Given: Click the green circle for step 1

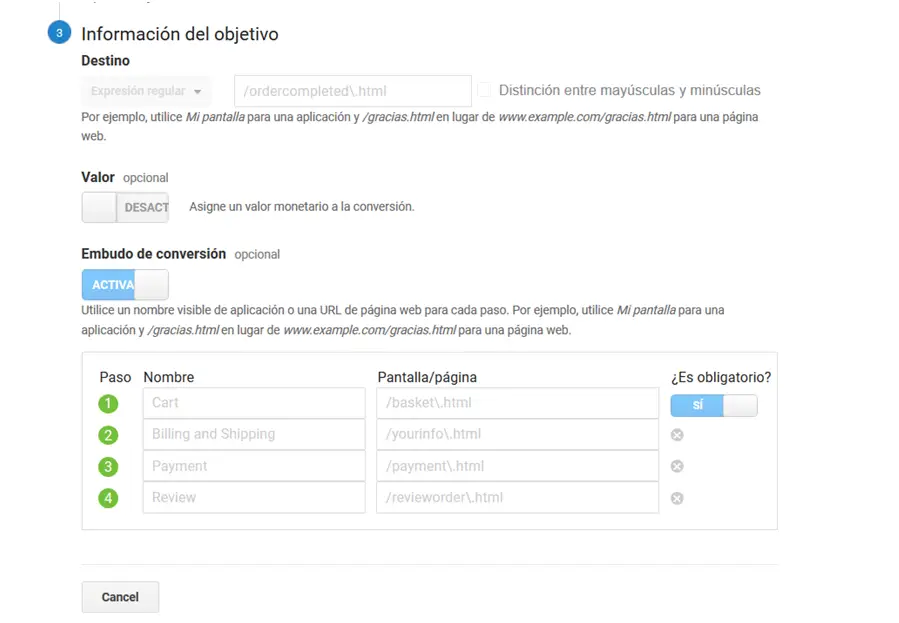Looking at the screenshot, I should 108,403.
